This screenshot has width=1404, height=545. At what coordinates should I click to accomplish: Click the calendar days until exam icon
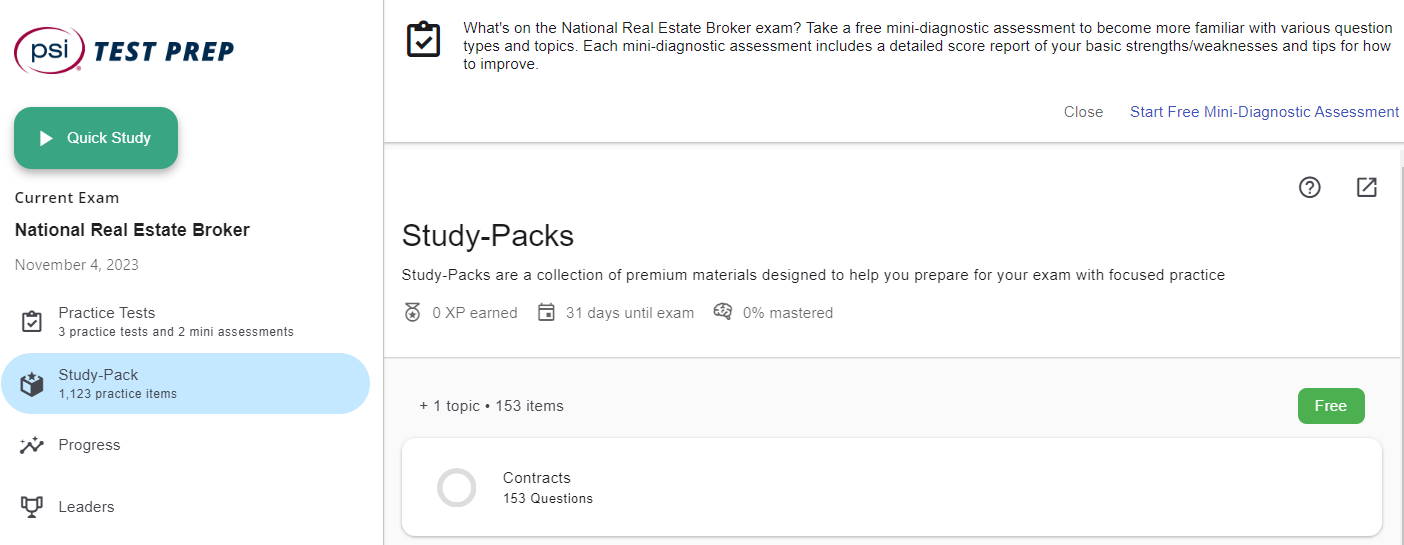pos(546,313)
